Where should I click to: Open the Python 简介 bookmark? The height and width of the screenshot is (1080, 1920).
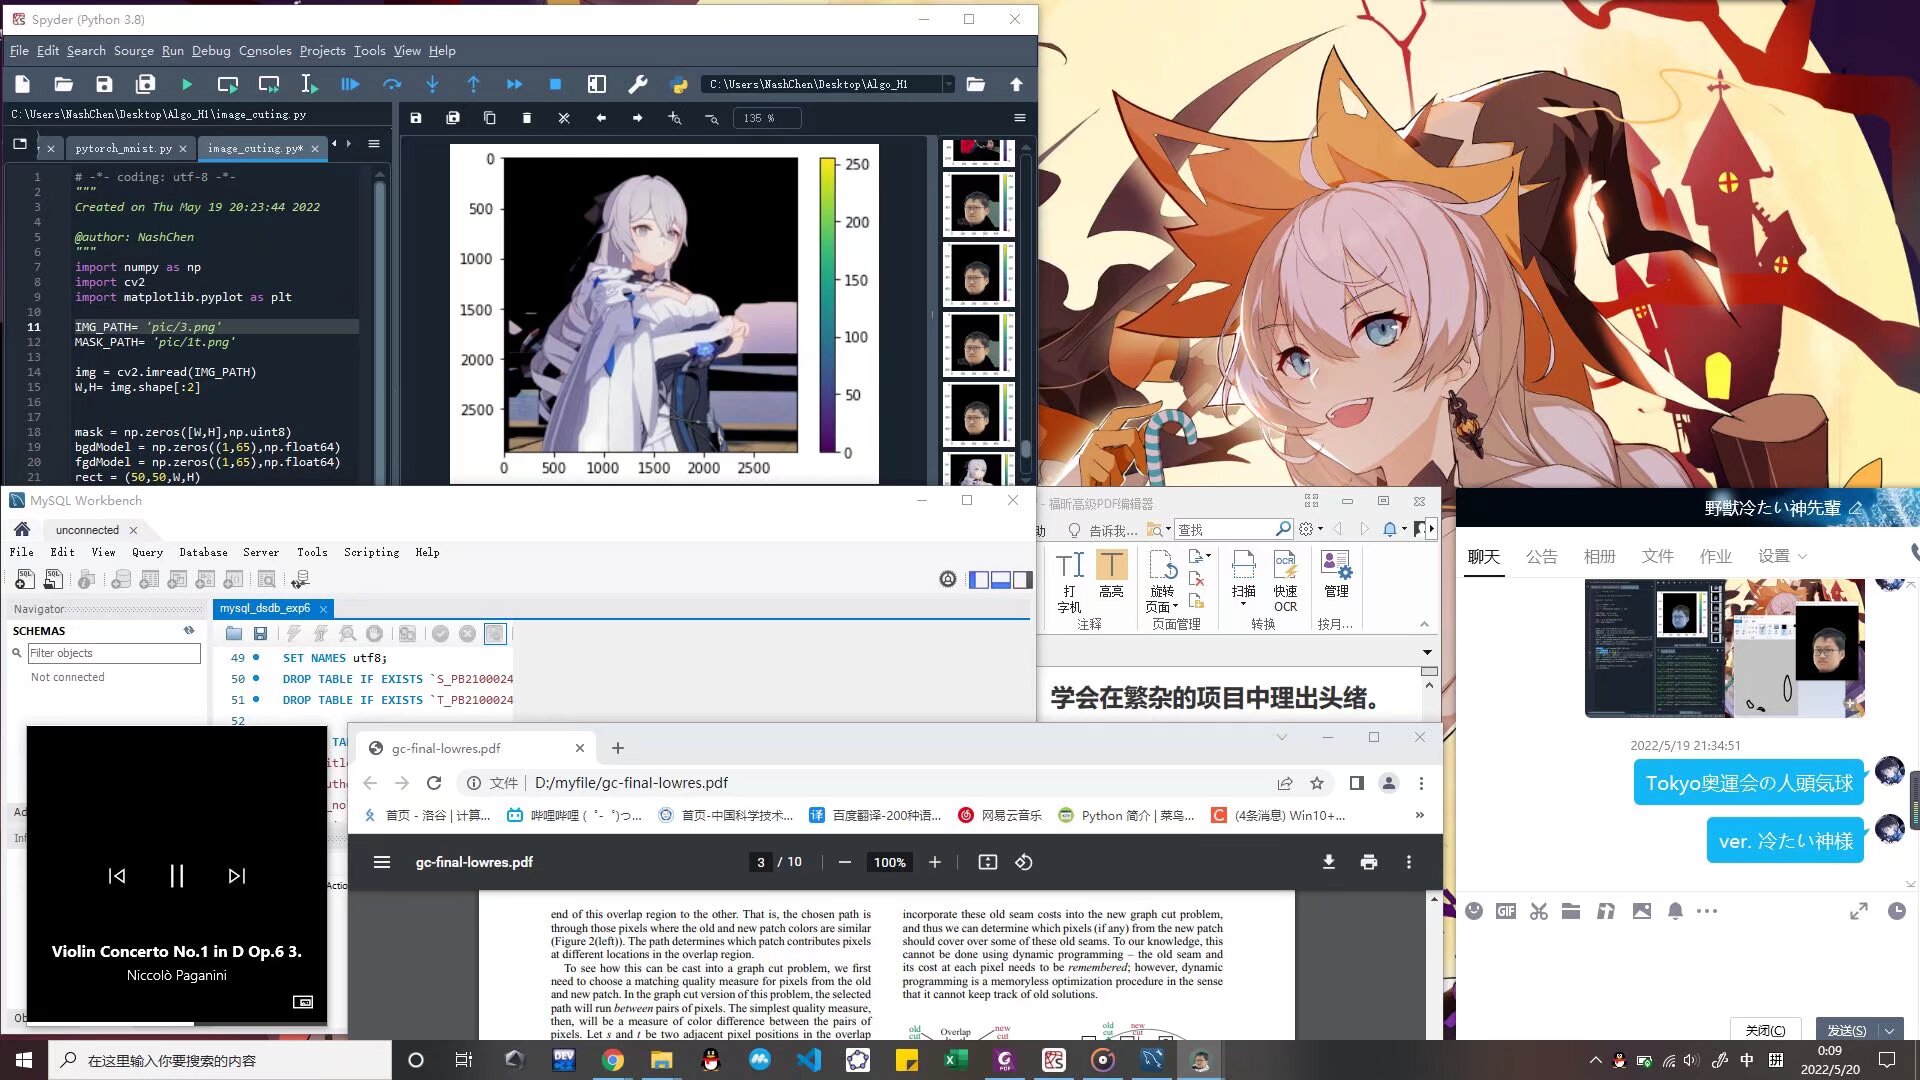[1126, 815]
